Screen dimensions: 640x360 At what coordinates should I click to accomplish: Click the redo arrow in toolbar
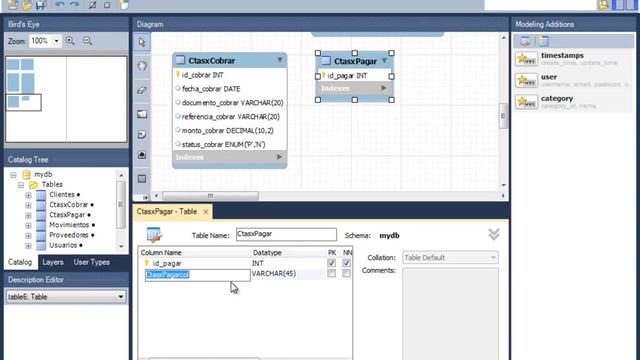(74, 4)
